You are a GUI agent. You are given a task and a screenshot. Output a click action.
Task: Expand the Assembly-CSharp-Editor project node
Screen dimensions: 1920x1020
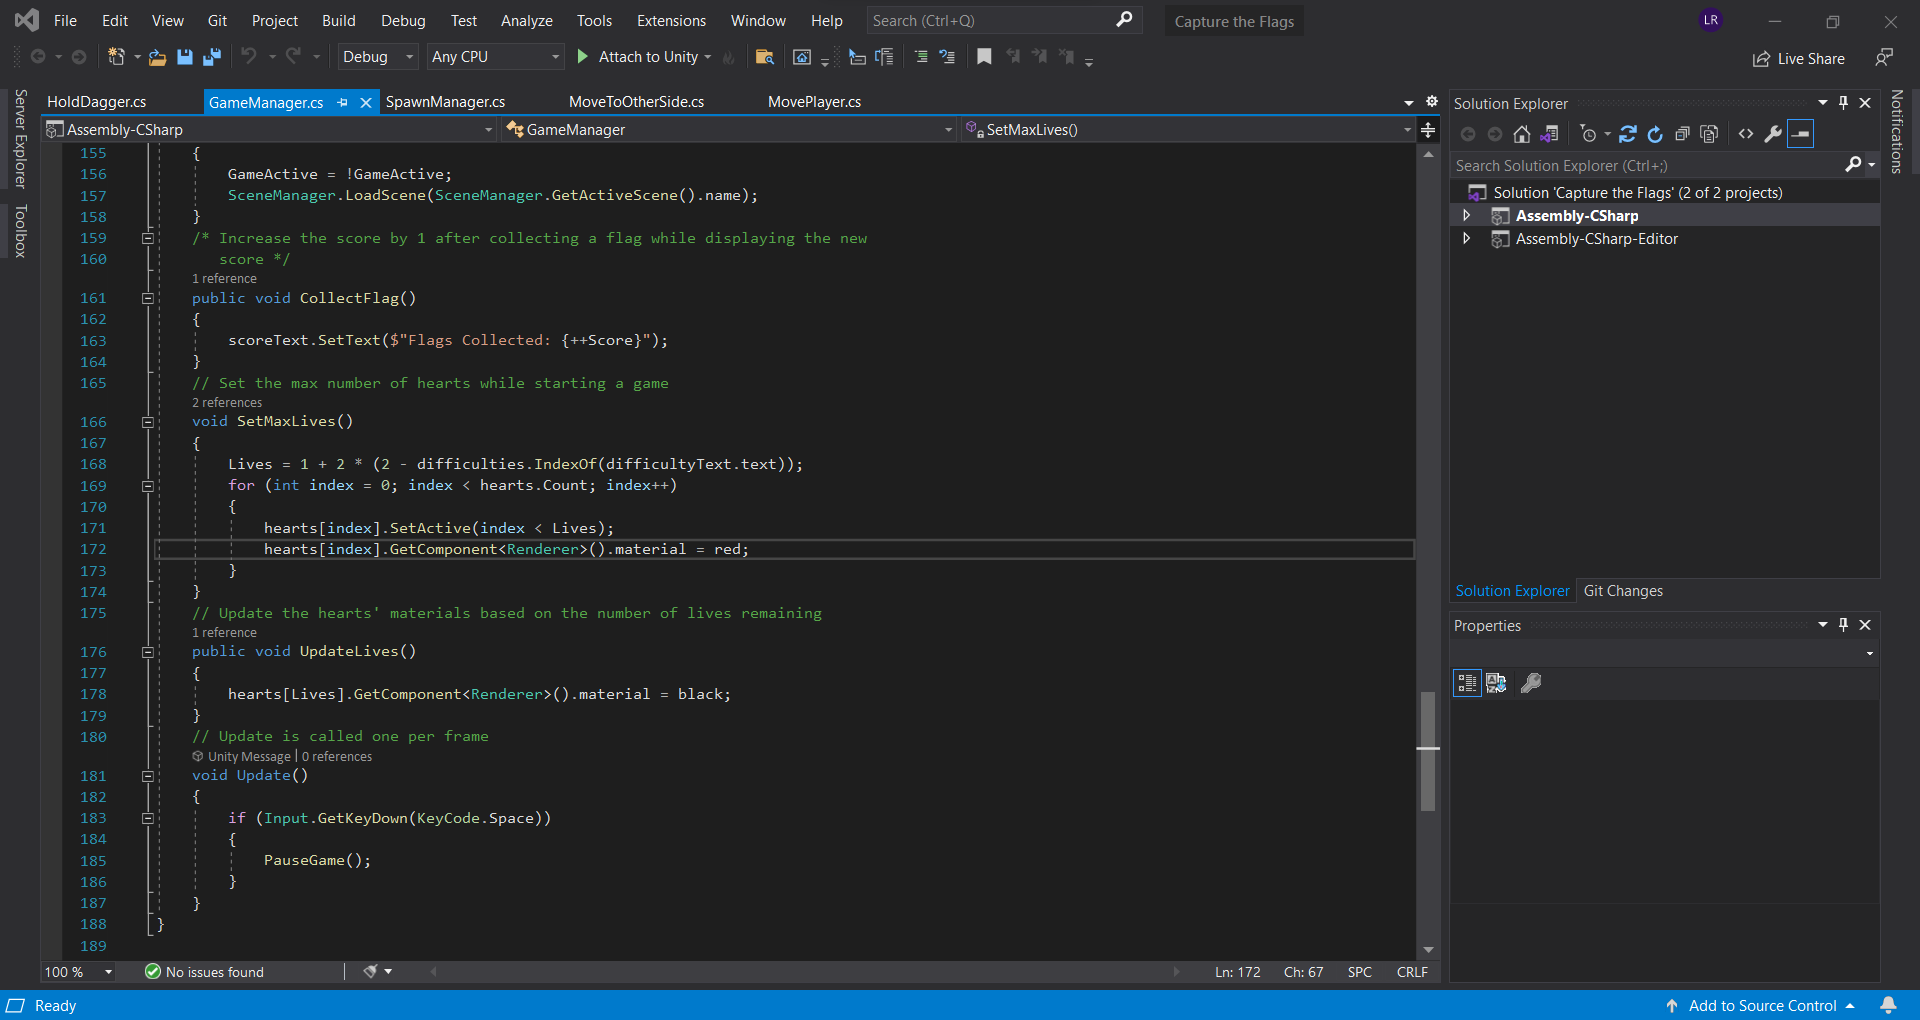(1467, 239)
